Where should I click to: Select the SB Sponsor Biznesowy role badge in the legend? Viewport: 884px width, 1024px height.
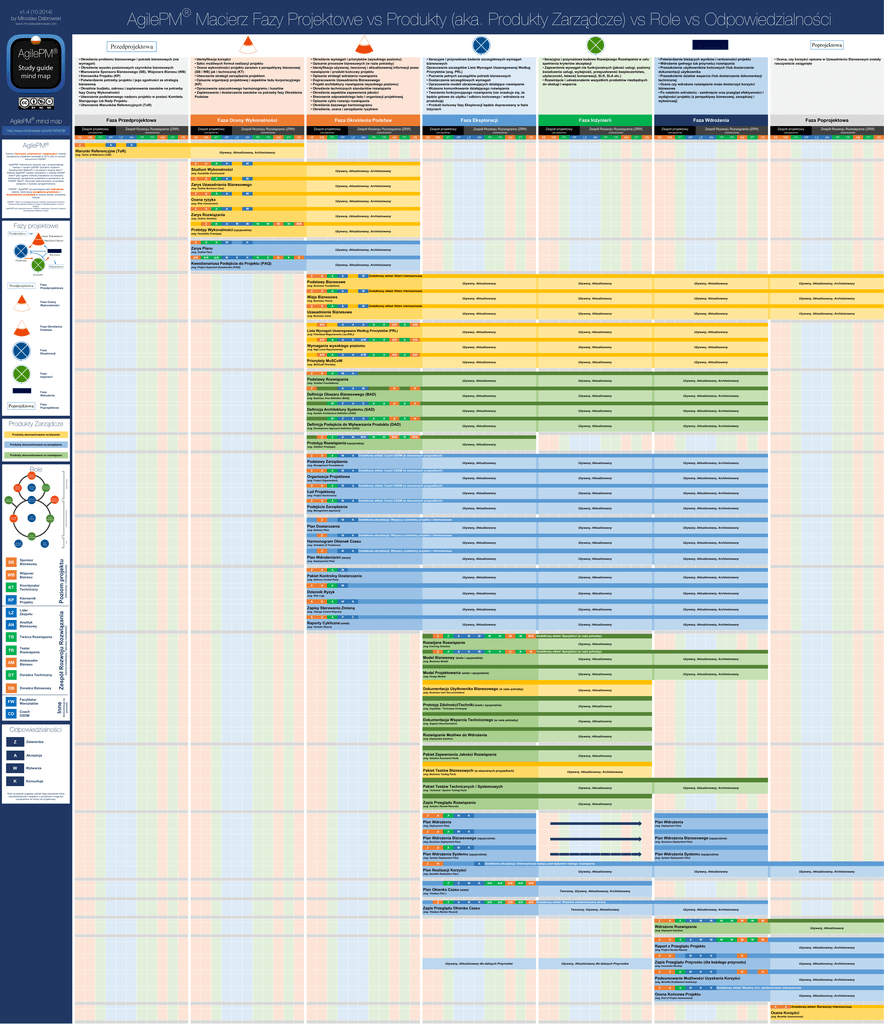coord(11,562)
